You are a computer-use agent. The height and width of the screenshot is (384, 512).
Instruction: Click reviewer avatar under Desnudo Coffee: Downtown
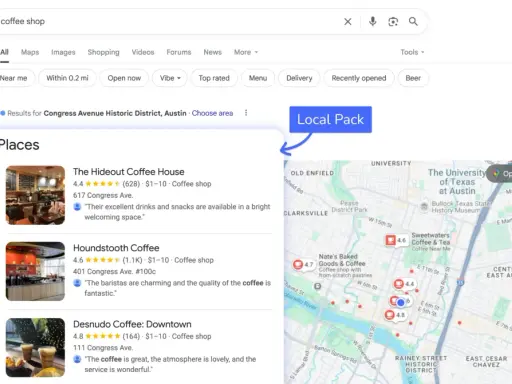(77, 359)
